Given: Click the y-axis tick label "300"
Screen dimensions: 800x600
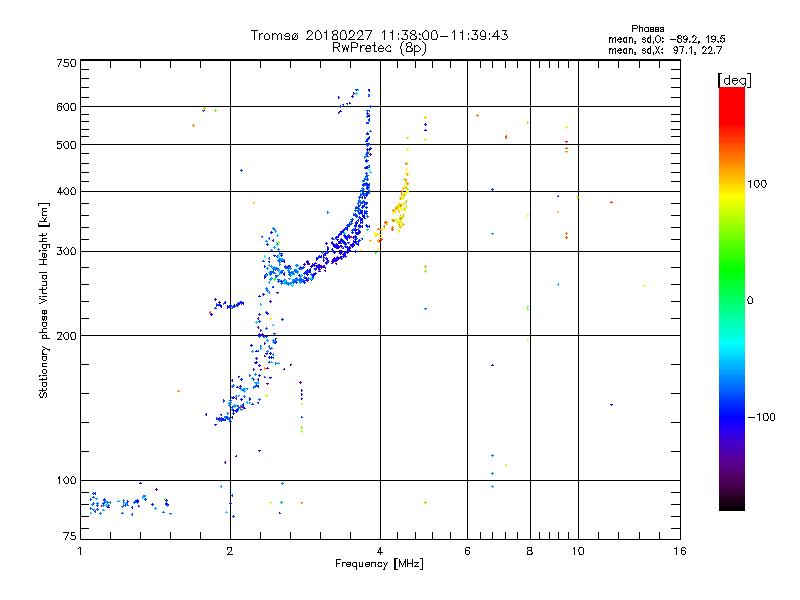Looking at the screenshot, I should click(66, 252).
